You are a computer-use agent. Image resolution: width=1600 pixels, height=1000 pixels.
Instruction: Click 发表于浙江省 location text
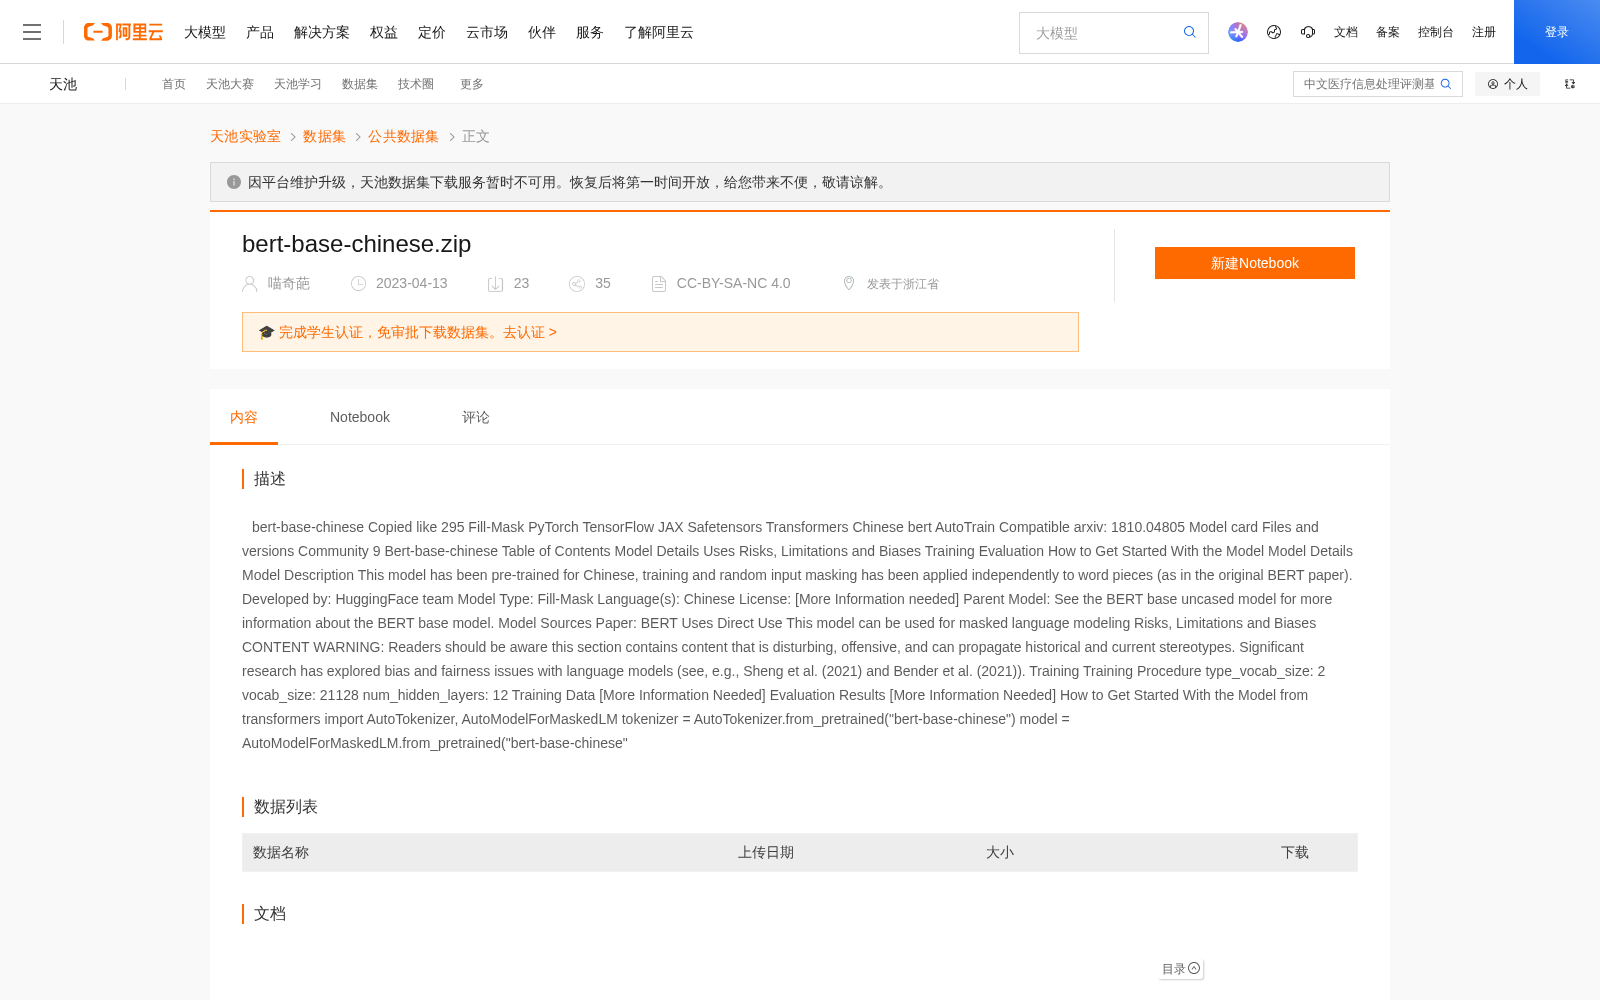point(903,284)
